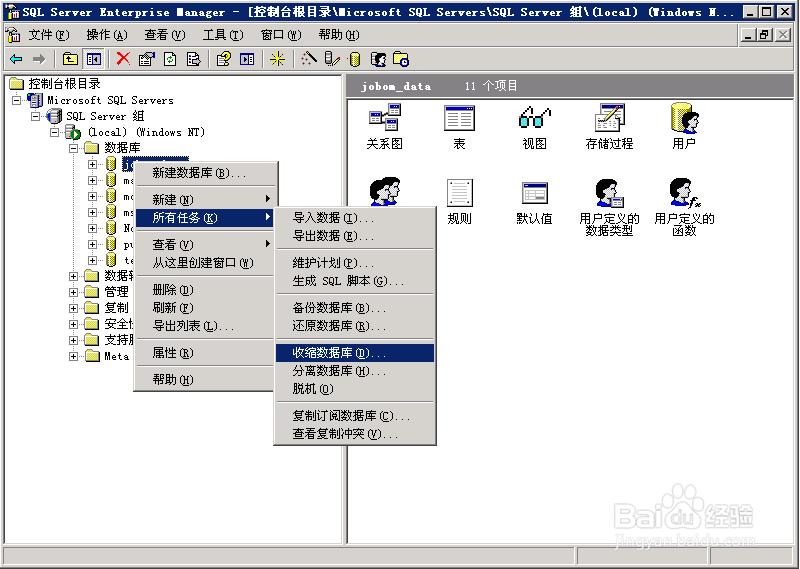Open the 工具(T) menu
The height and width of the screenshot is (569, 800).
pos(223,35)
